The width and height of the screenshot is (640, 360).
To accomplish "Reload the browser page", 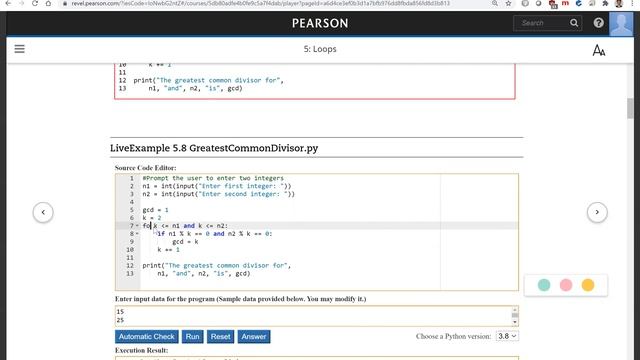I will point(35,3).
